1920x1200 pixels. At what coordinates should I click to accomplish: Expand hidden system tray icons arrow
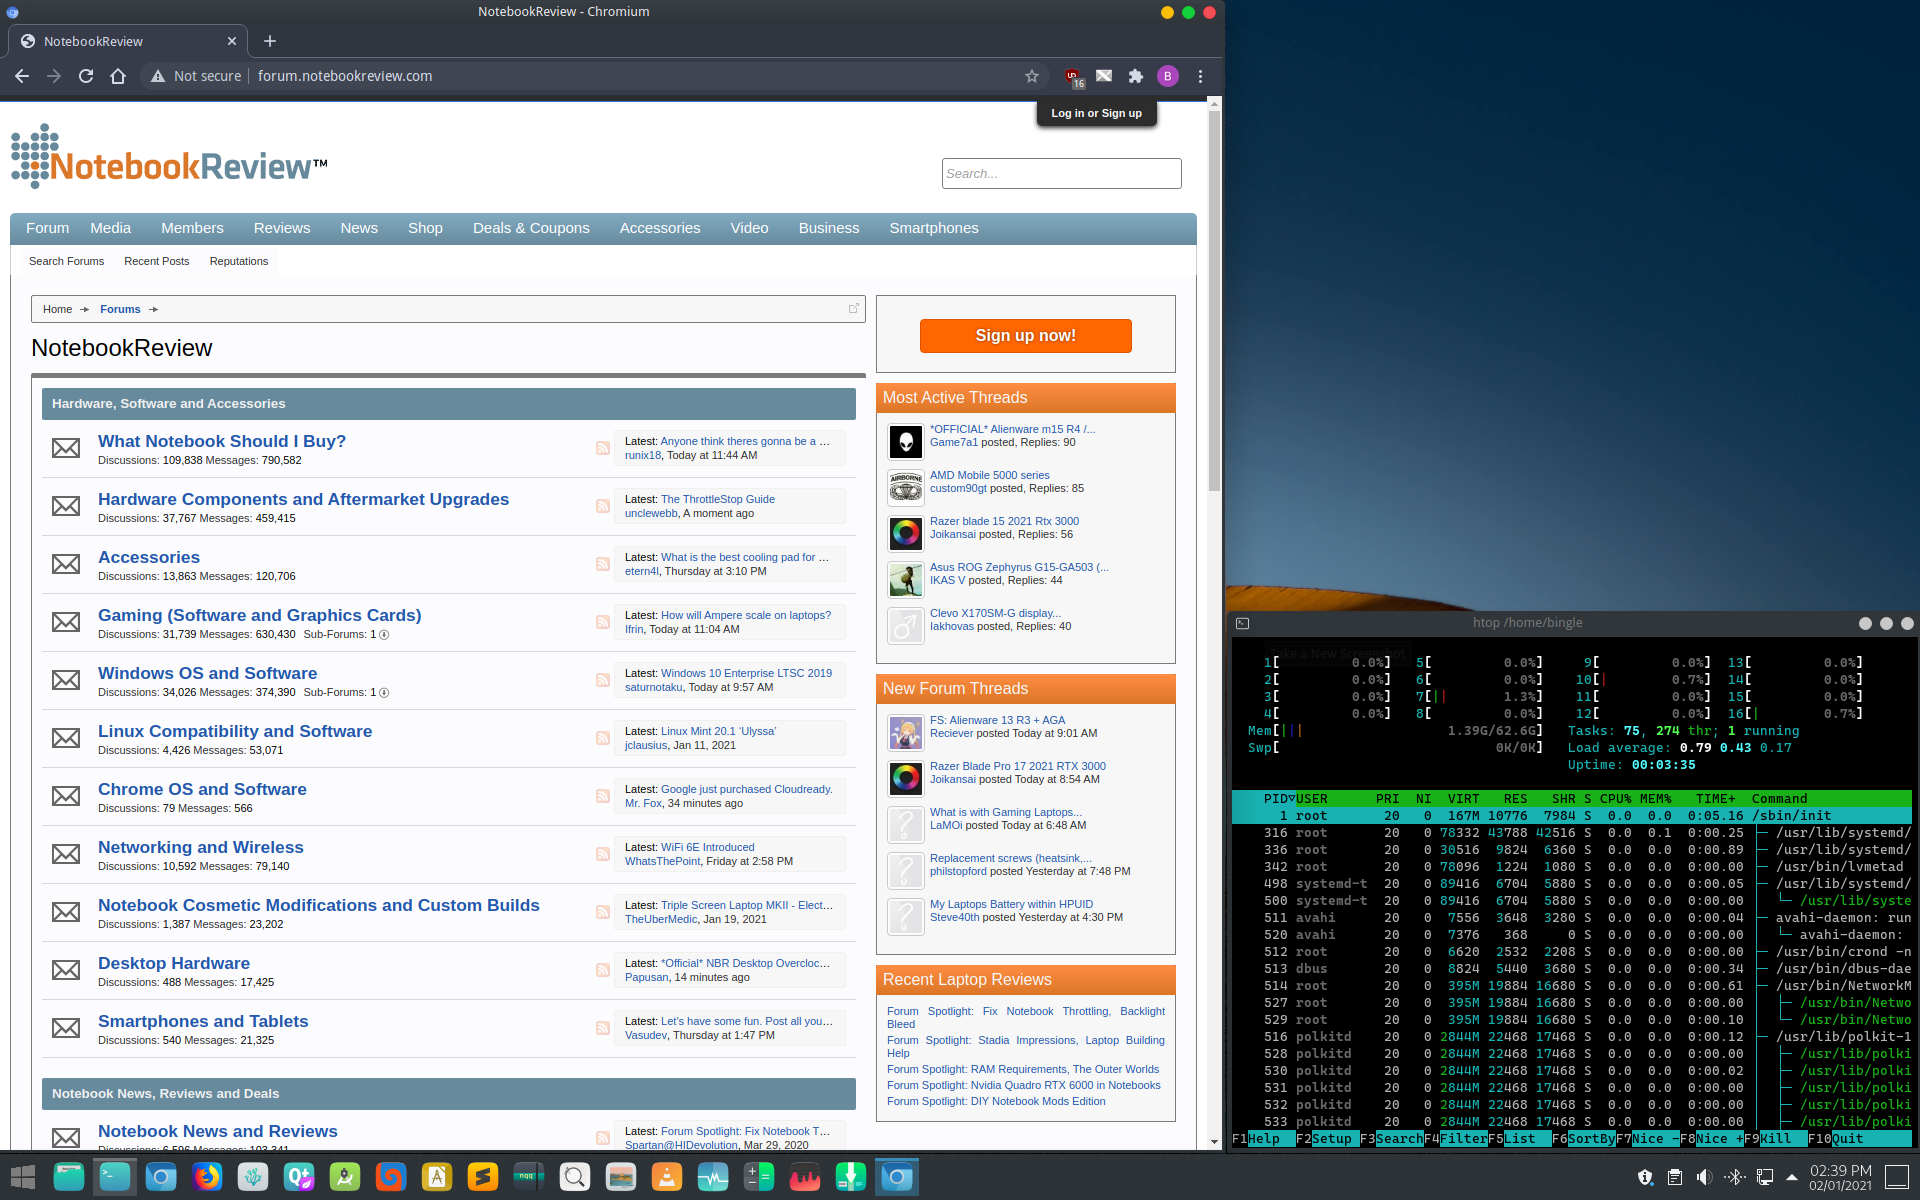point(1792,1177)
